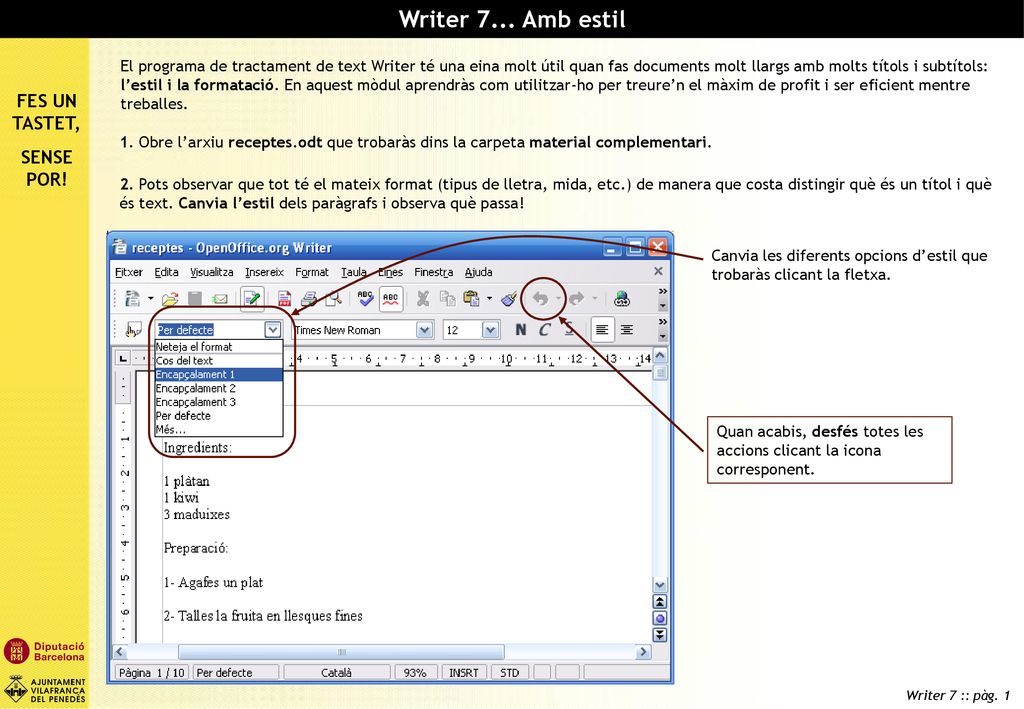This screenshot has height=709, width=1024.
Task: Open the Finestra menu
Action: click(434, 272)
